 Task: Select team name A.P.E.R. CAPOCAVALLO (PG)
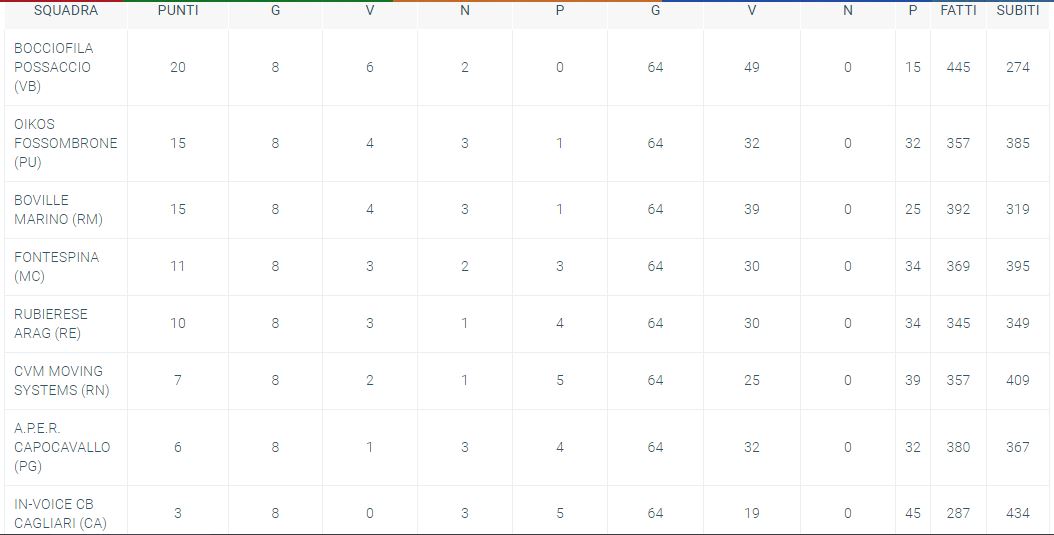[x=62, y=447]
